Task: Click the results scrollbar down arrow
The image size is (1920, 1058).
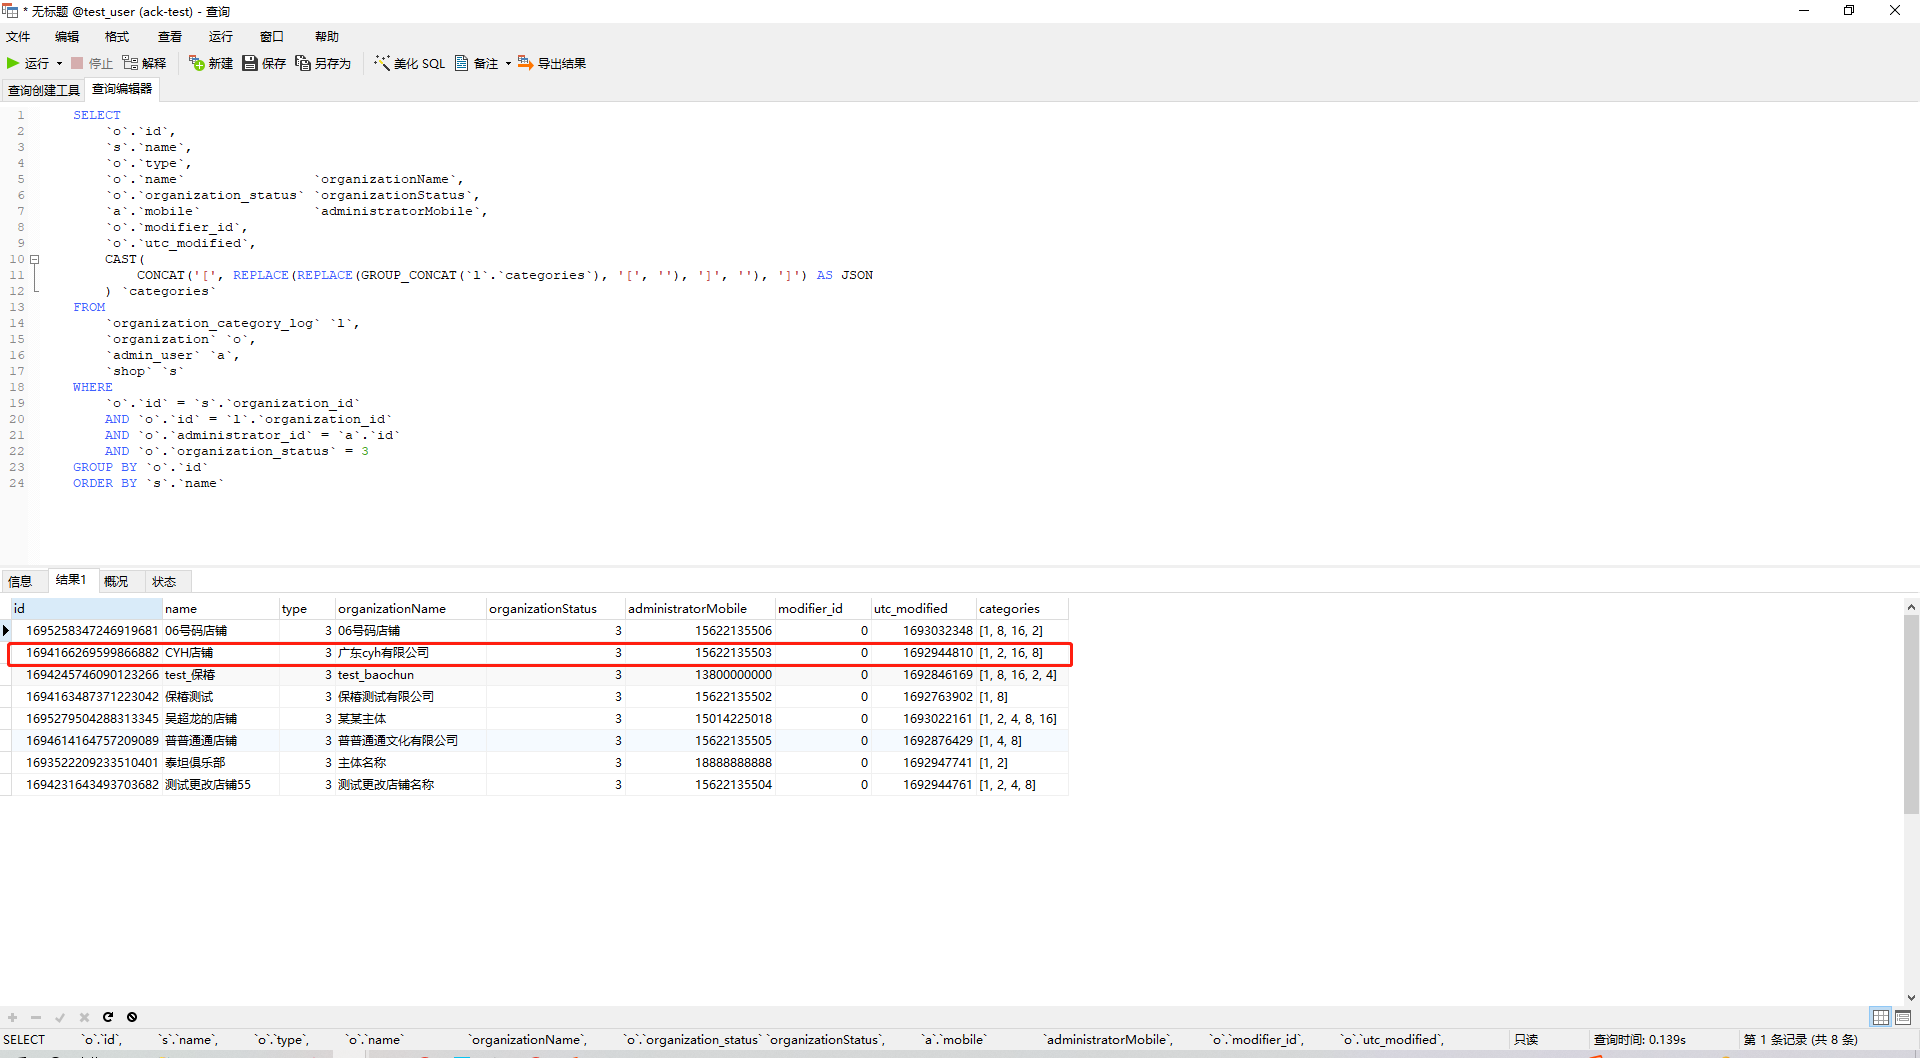Action: point(1911,997)
